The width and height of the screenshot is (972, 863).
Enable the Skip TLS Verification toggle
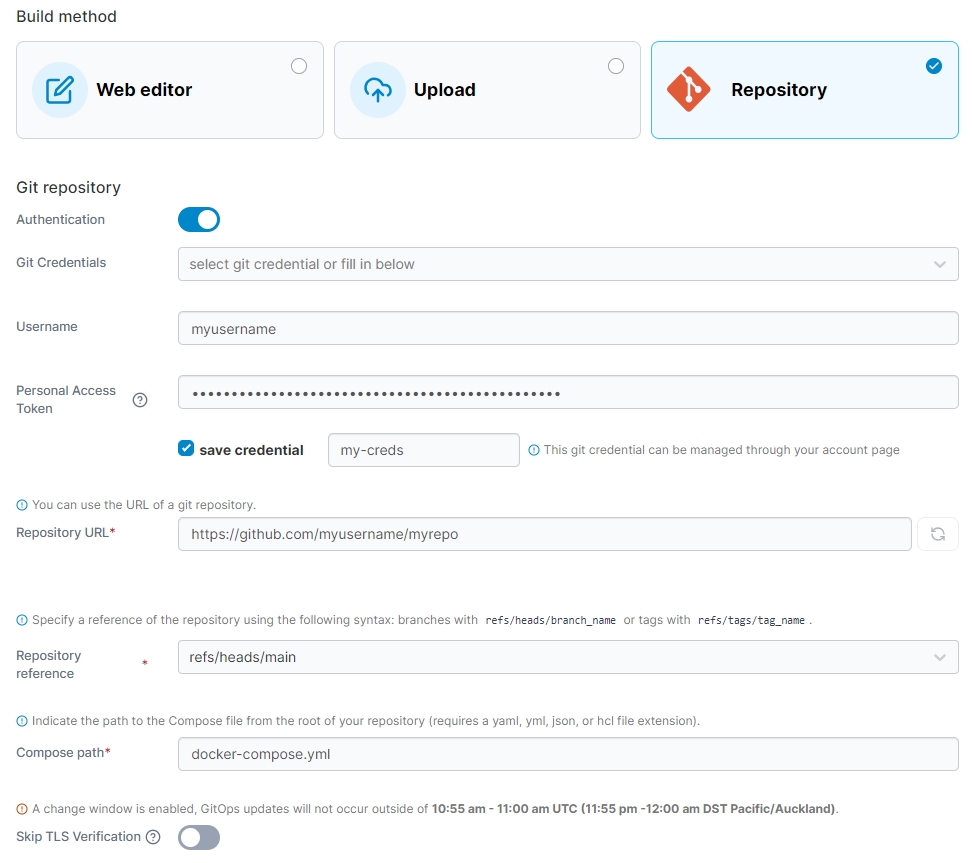coord(198,837)
